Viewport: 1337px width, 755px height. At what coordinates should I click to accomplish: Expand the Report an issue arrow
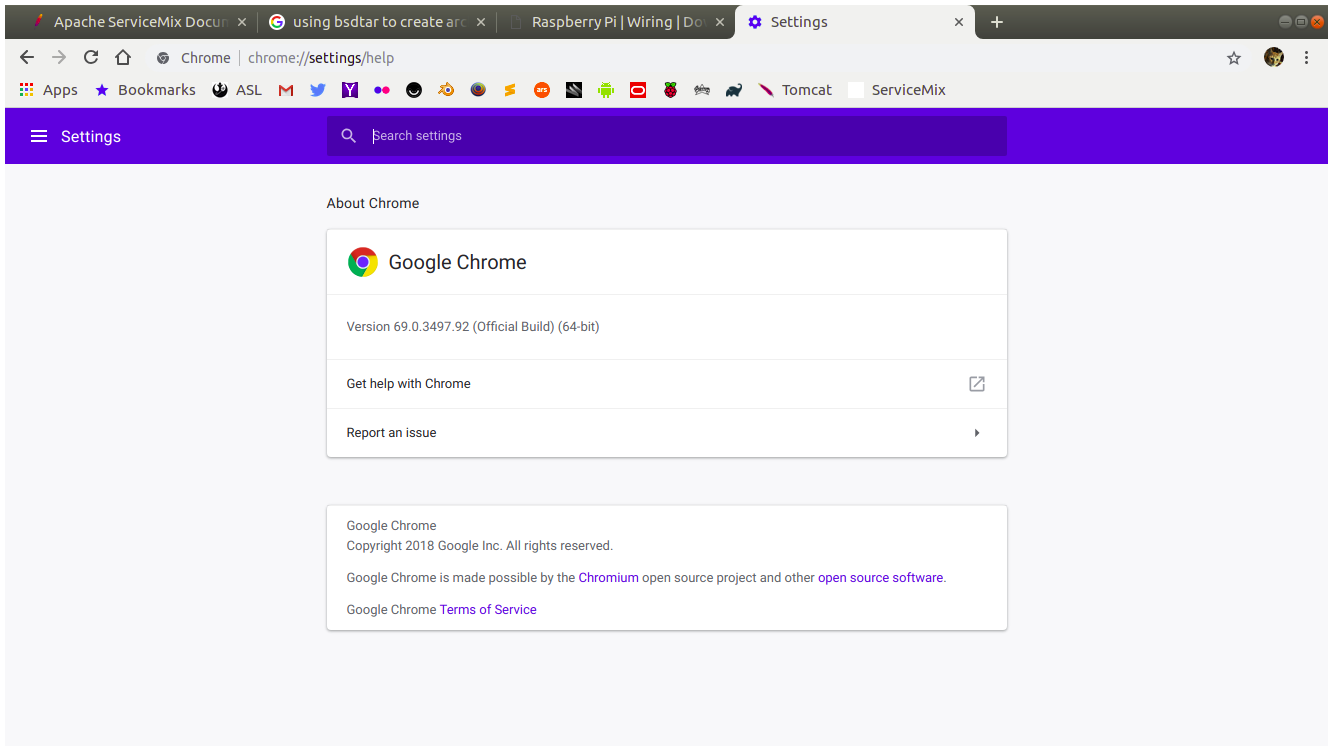(x=977, y=433)
